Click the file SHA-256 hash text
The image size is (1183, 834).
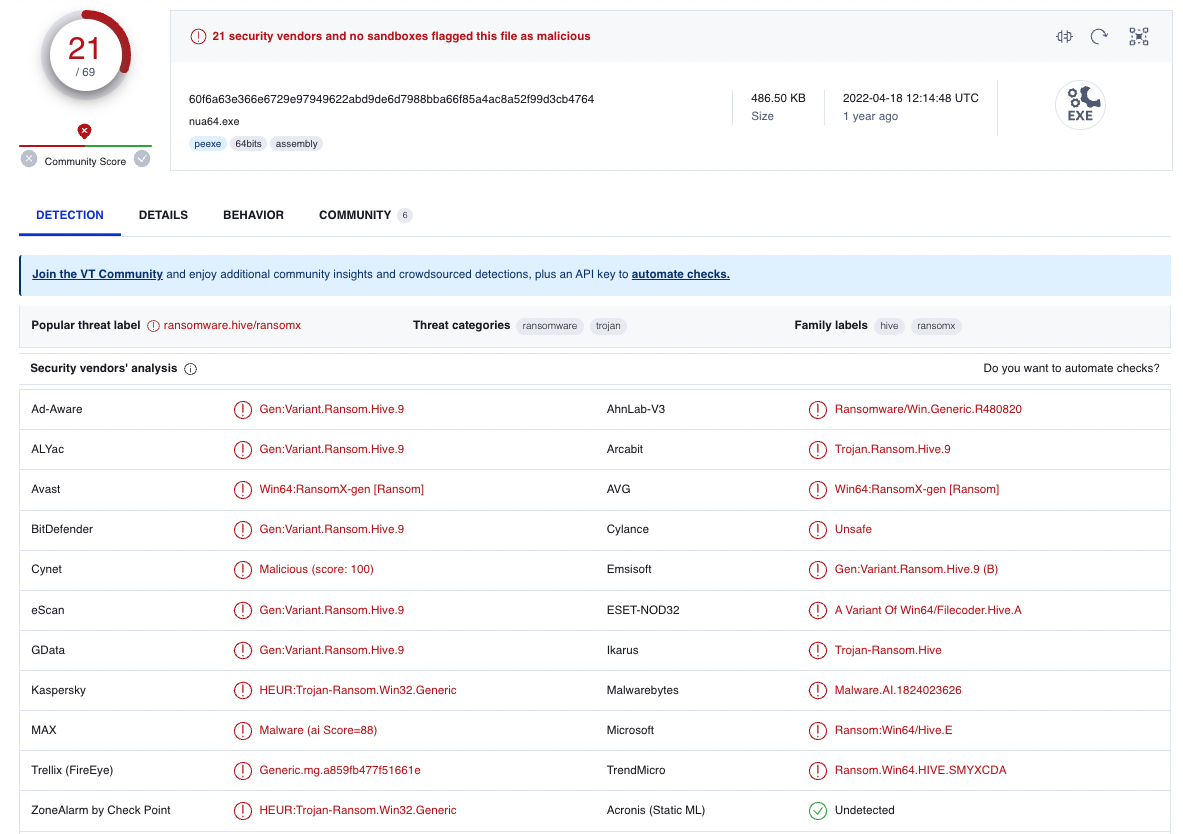click(392, 99)
